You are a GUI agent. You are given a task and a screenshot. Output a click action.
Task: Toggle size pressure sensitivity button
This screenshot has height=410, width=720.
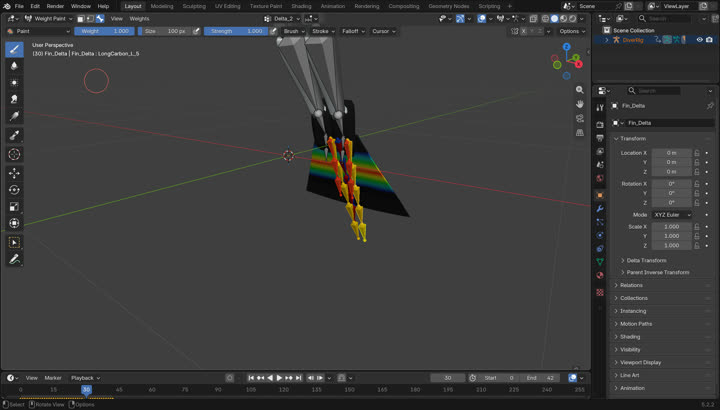(x=196, y=31)
